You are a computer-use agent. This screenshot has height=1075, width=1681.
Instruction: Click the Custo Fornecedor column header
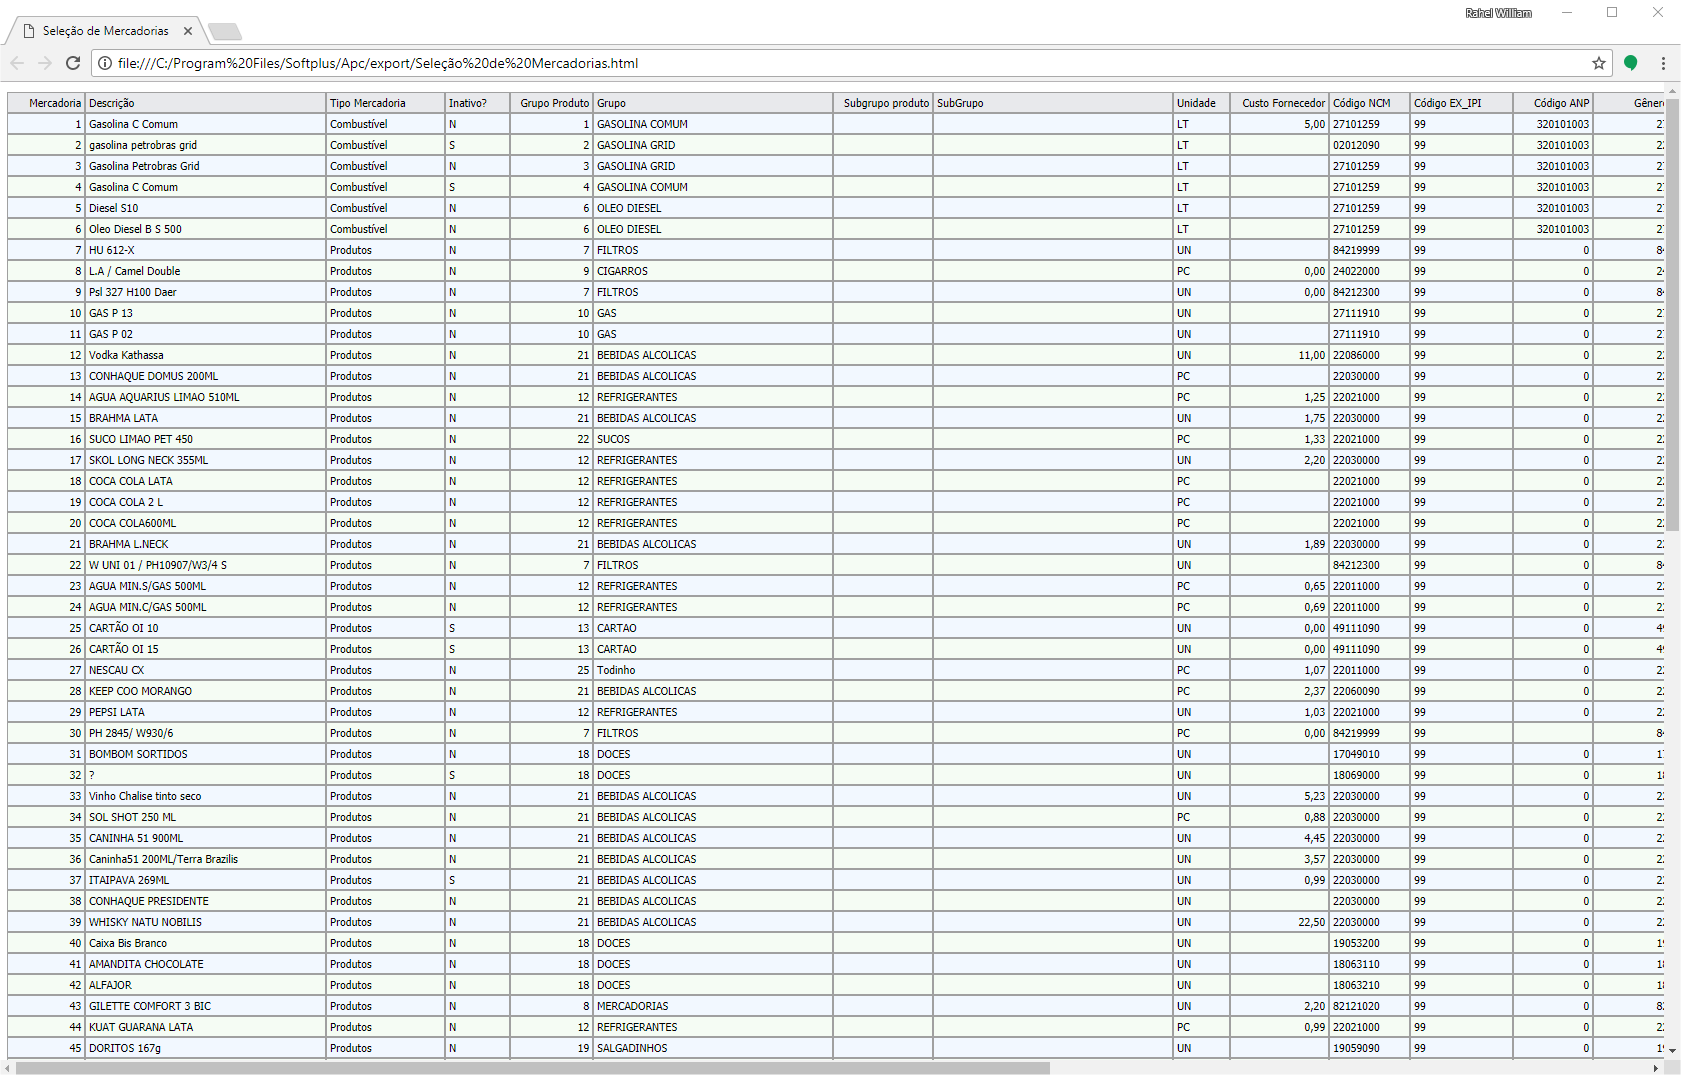pos(1280,103)
